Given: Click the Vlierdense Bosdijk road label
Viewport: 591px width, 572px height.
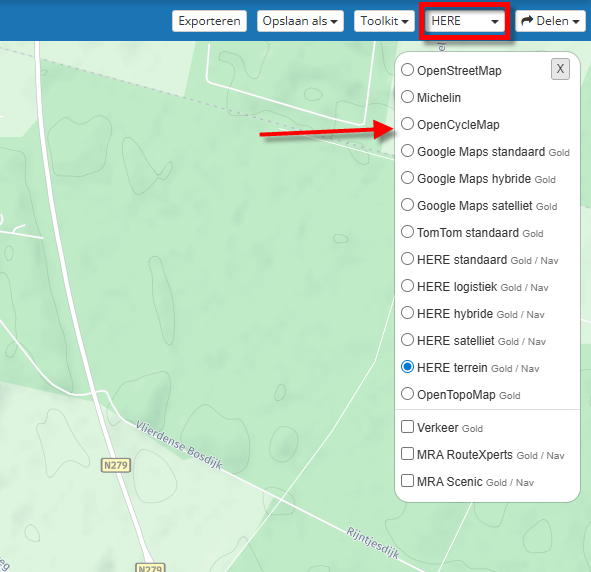Looking at the screenshot, I should (179, 445).
